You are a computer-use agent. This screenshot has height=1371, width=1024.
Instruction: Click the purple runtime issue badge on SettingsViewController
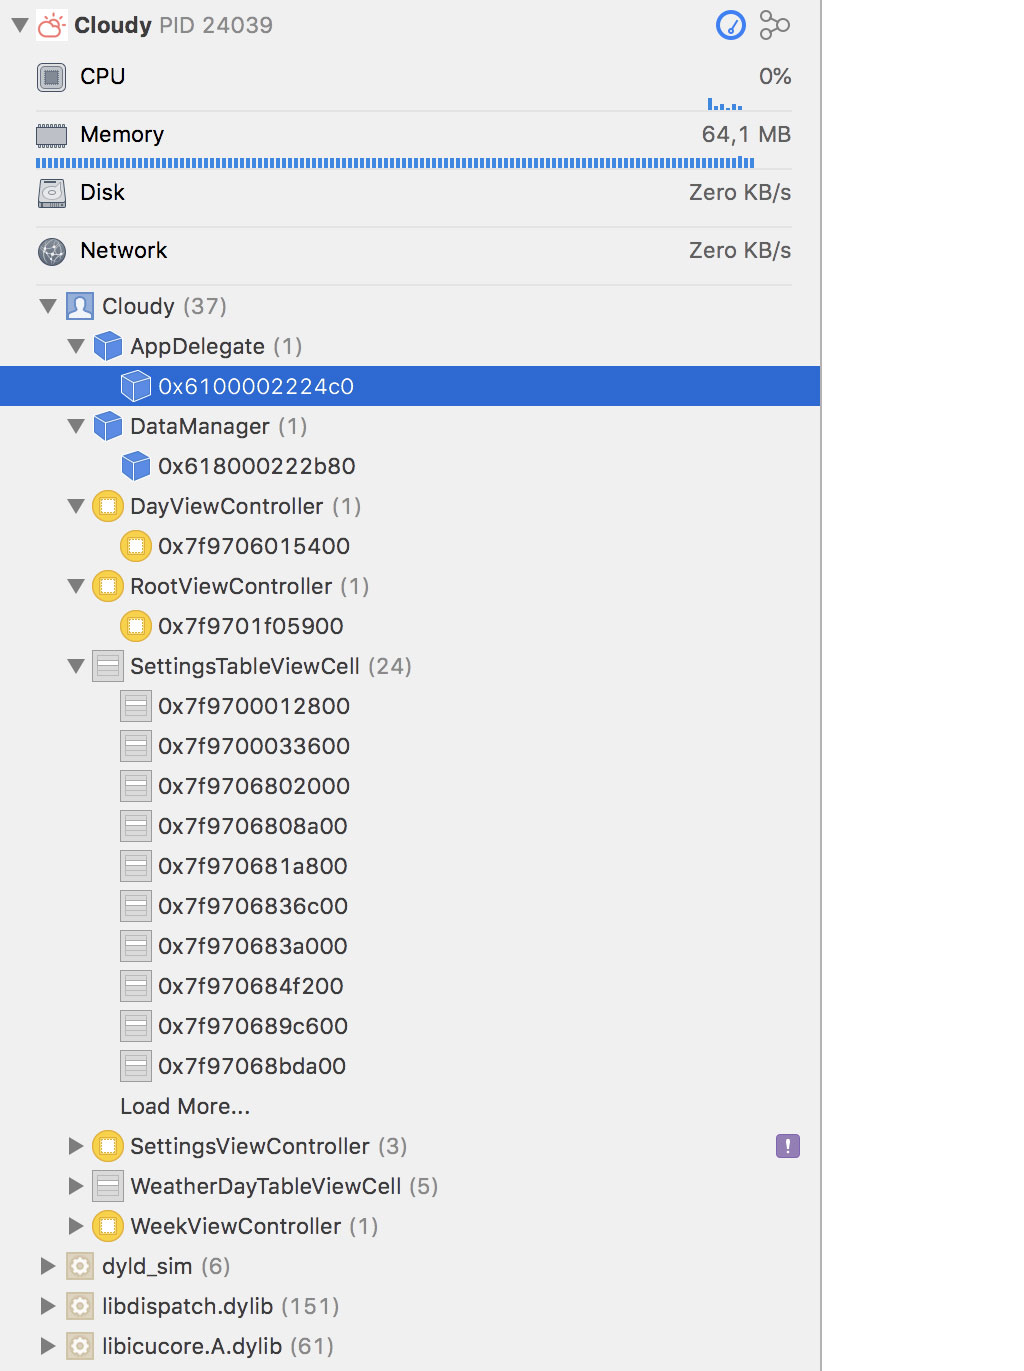787,1145
